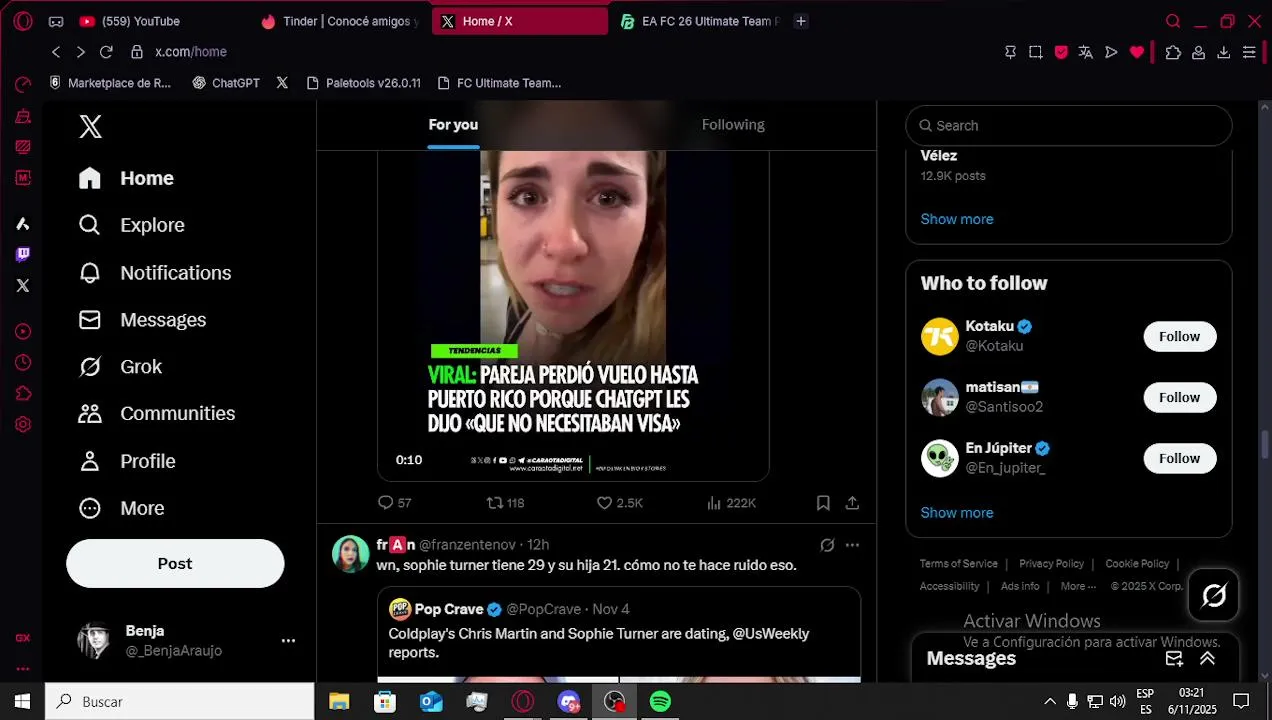Compose new message in Messages drawer
1272x720 pixels.
[x=1174, y=658]
